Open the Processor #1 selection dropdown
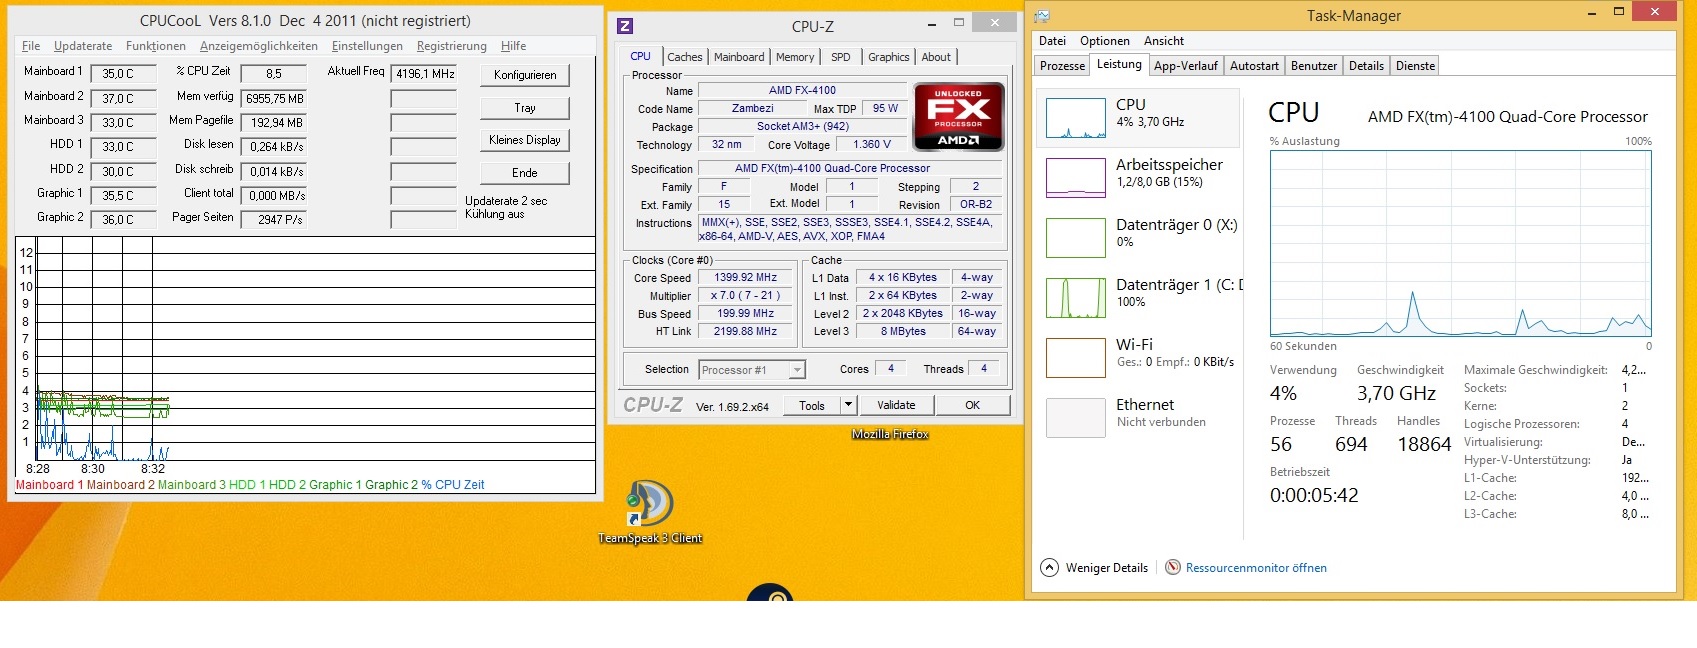1697x648 pixels. coord(752,370)
